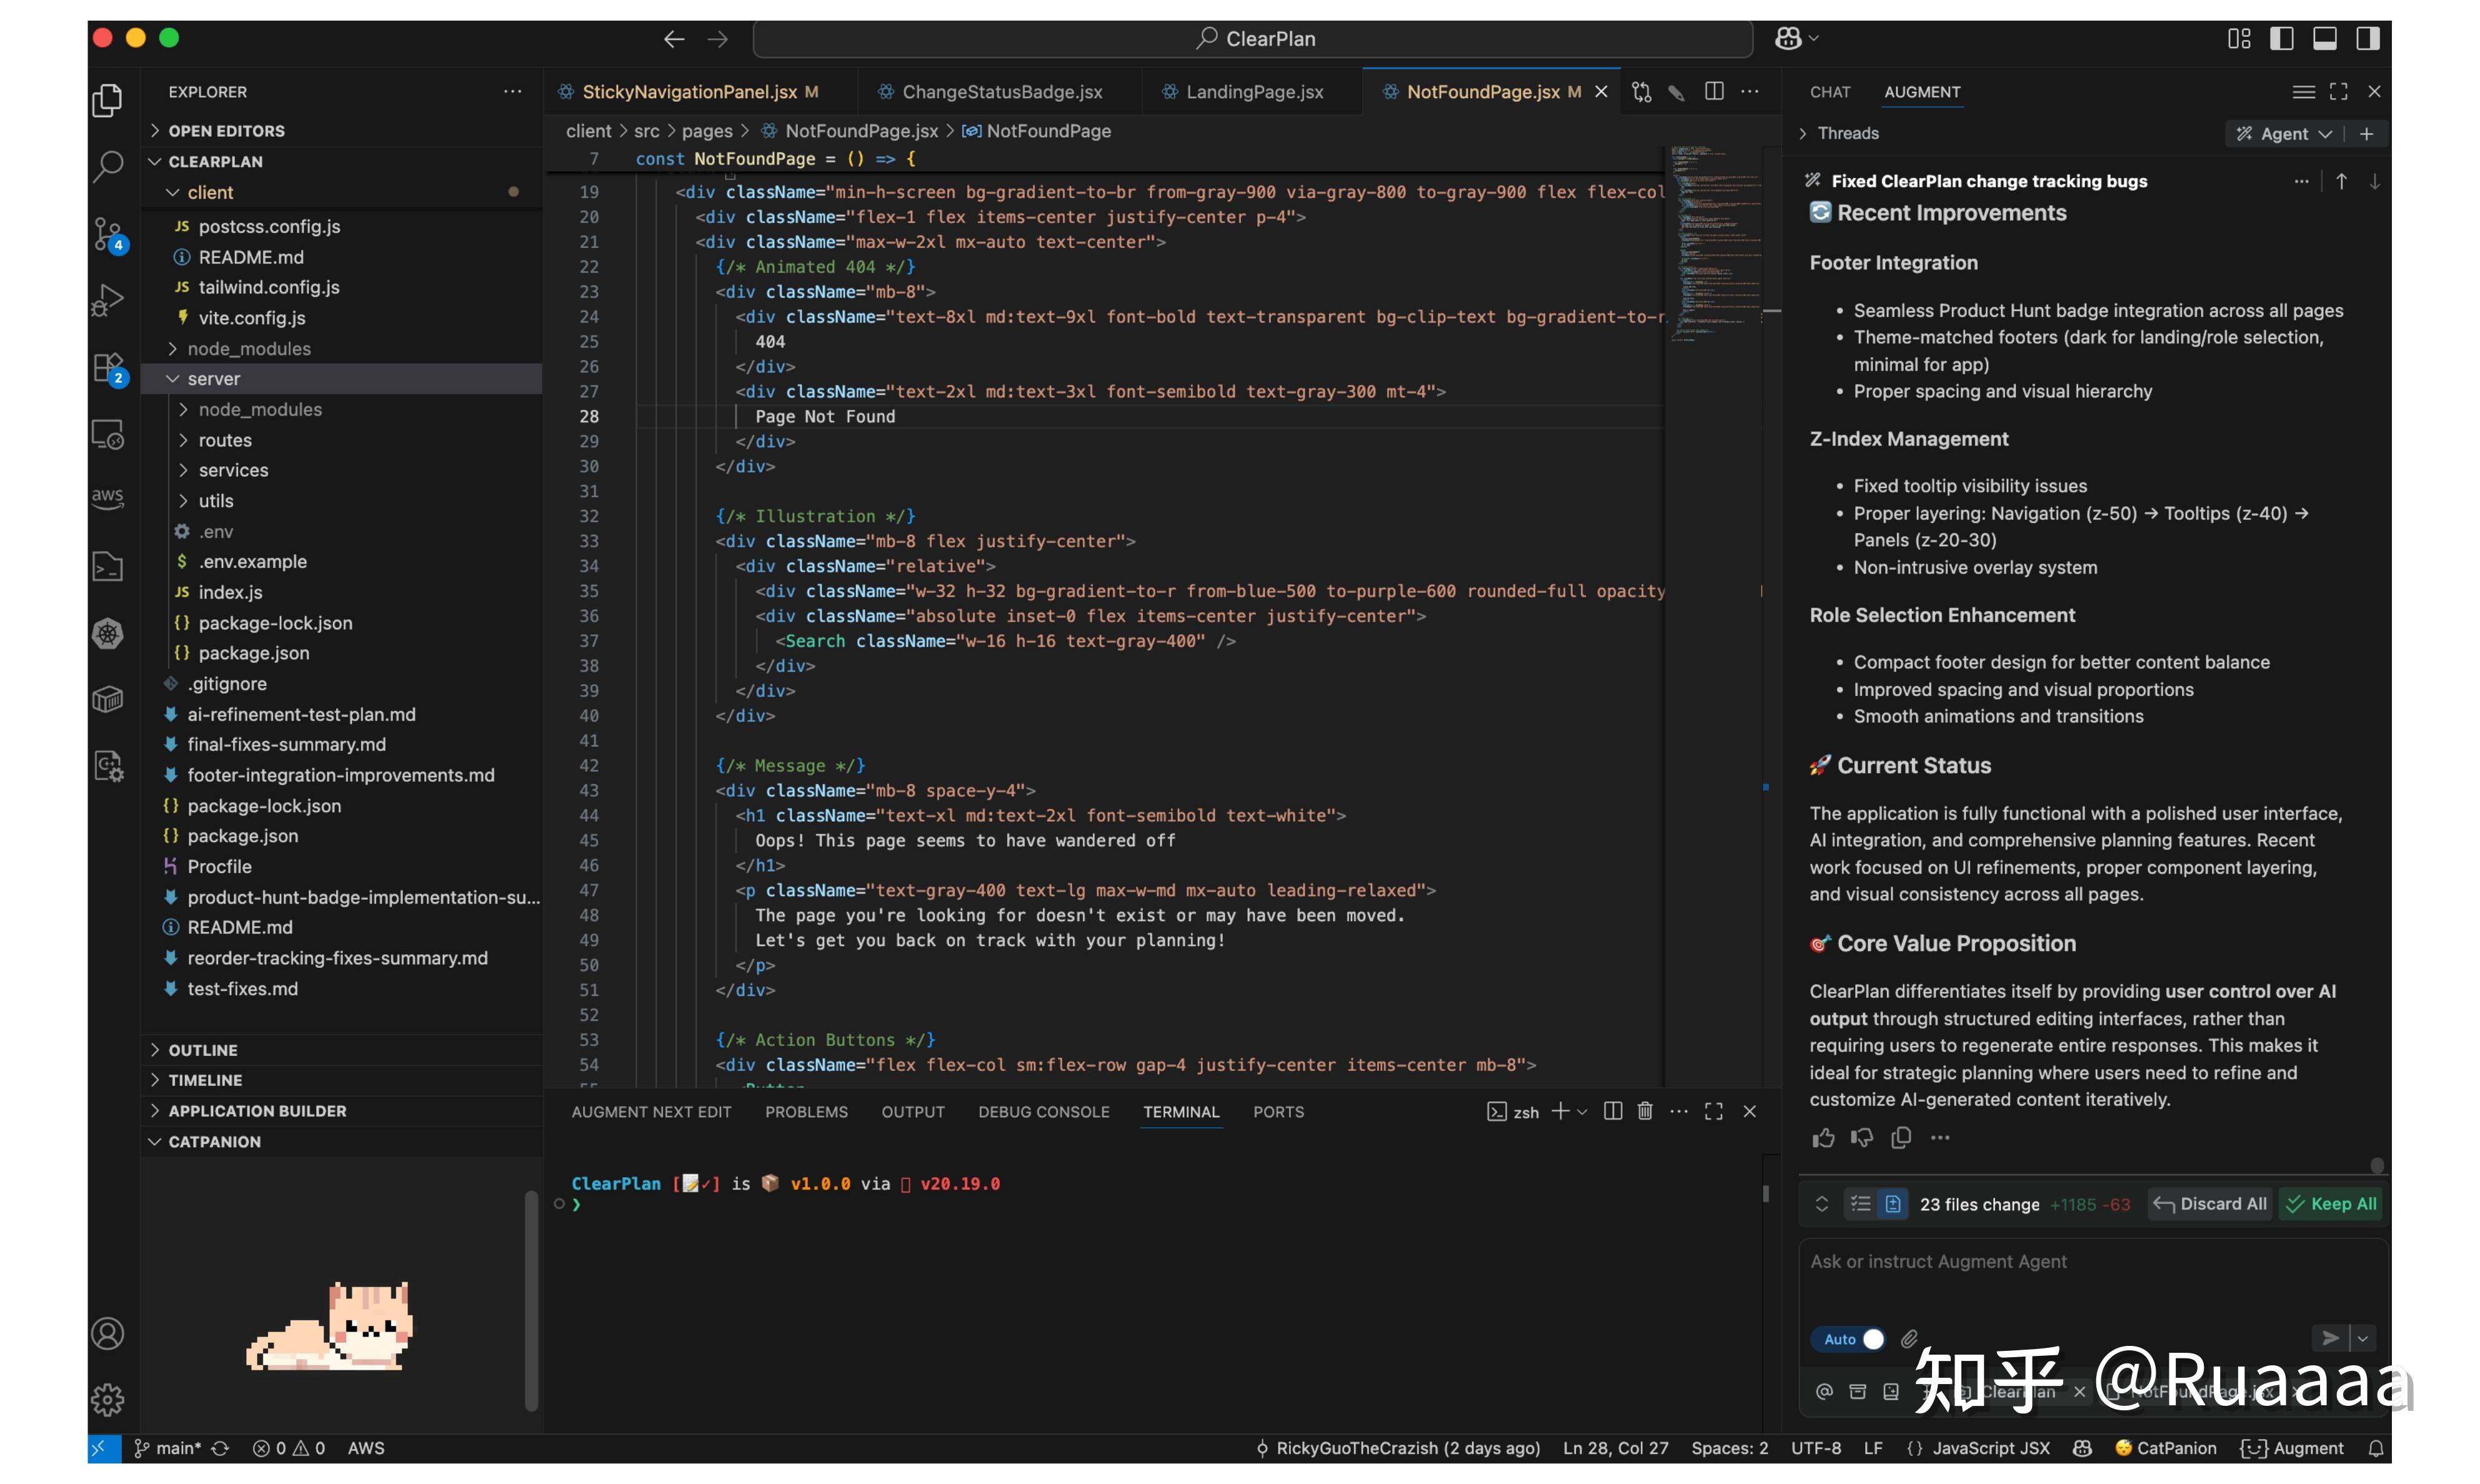Toggle the secondary side bar visibility
The width and height of the screenshot is (2480, 1484).
tap(2368, 39)
